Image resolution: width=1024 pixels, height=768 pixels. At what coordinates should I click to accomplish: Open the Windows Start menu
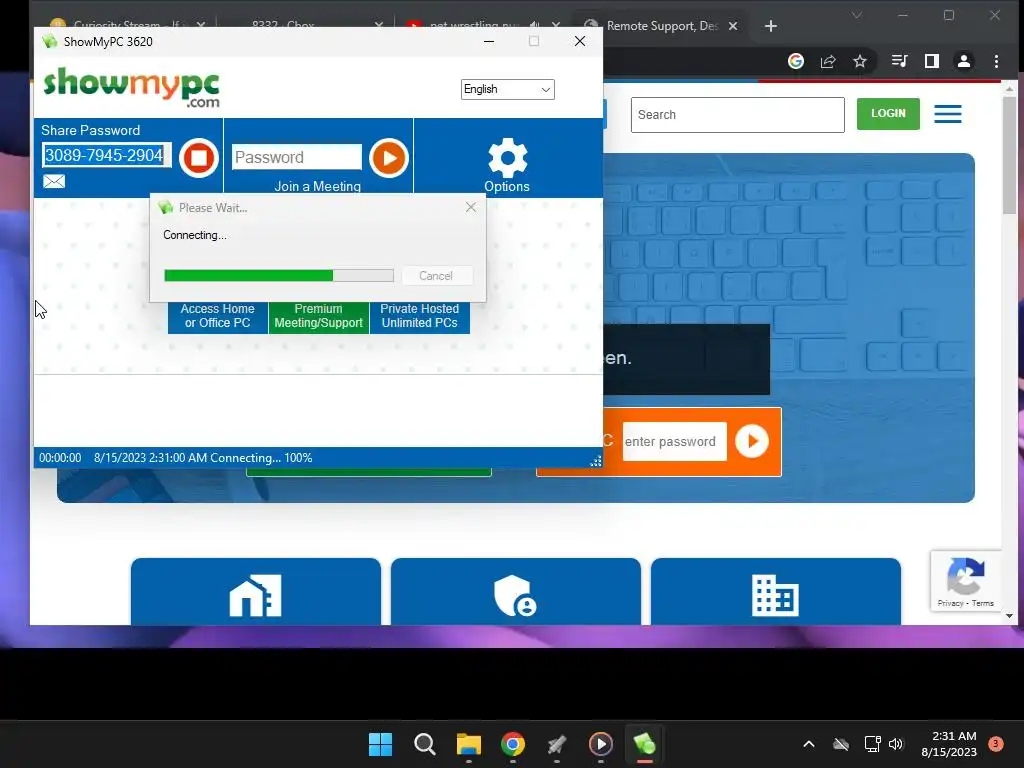(x=381, y=744)
